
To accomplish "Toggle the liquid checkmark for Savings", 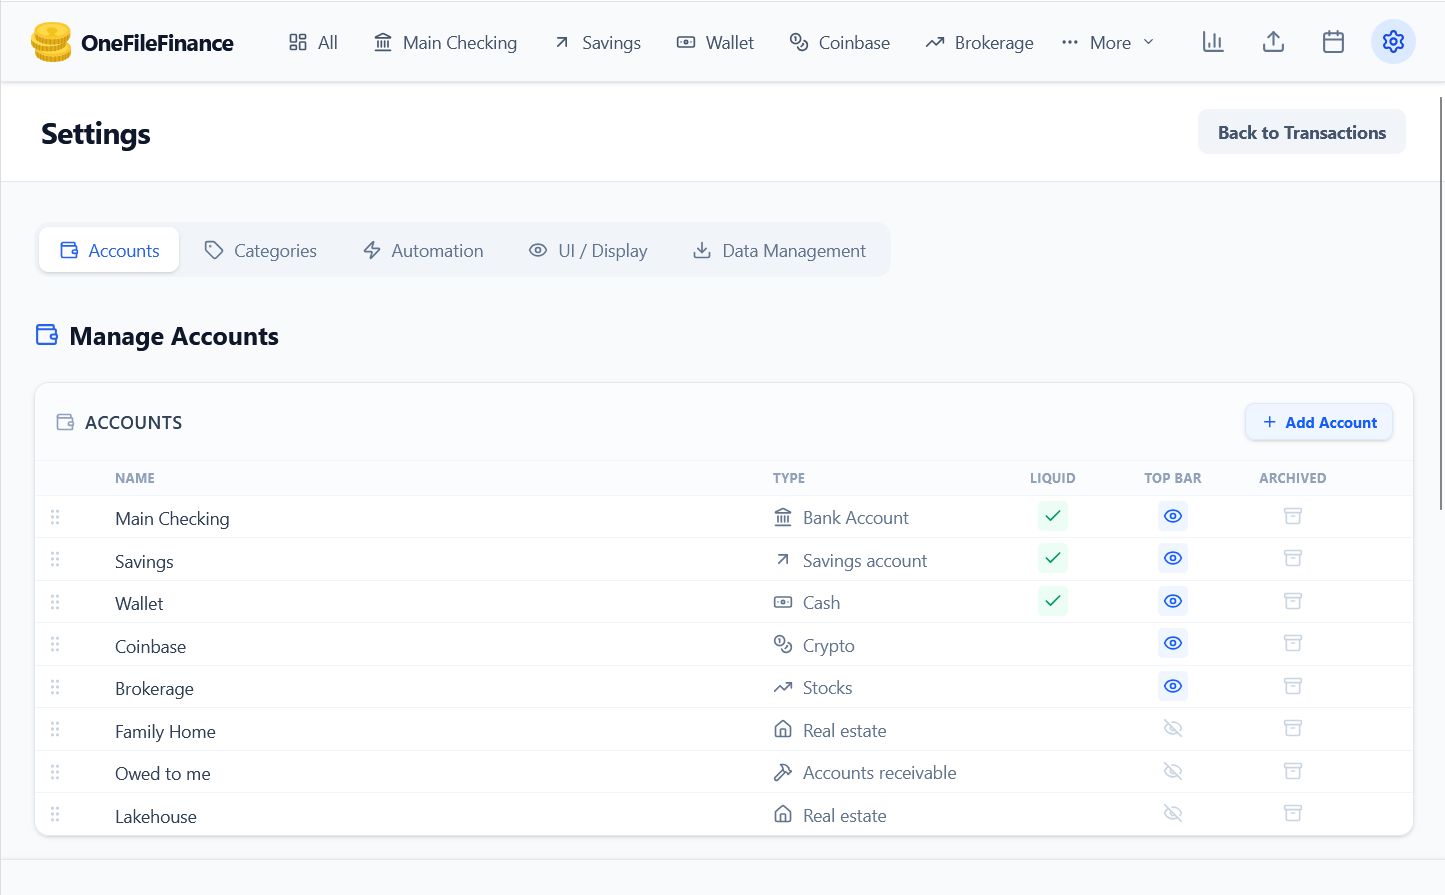I will click(1052, 558).
